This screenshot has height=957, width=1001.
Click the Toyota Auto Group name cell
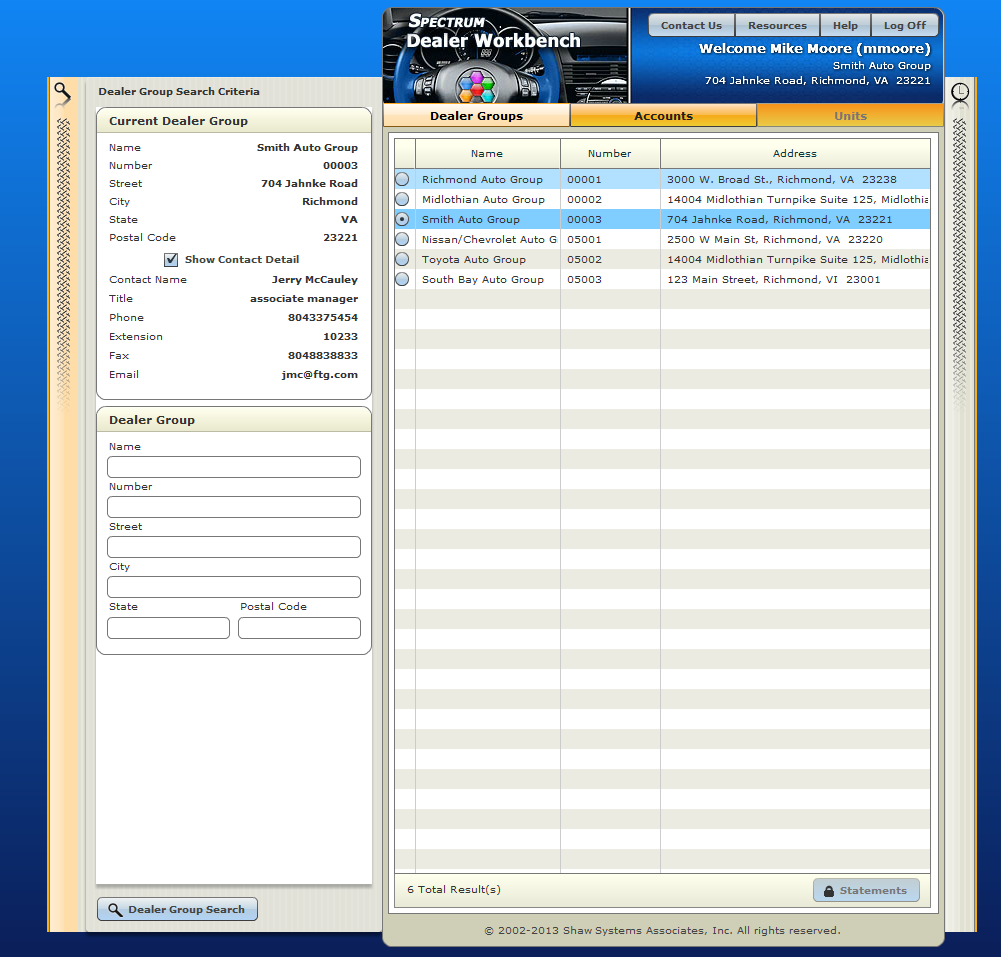tap(488, 259)
